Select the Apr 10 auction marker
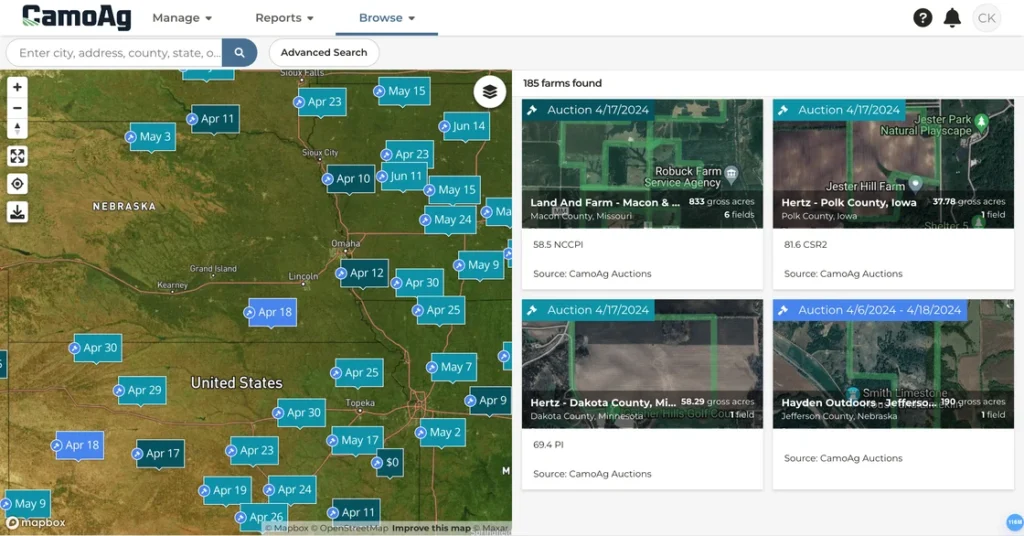The height and width of the screenshot is (536, 1024). (x=350, y=179)
